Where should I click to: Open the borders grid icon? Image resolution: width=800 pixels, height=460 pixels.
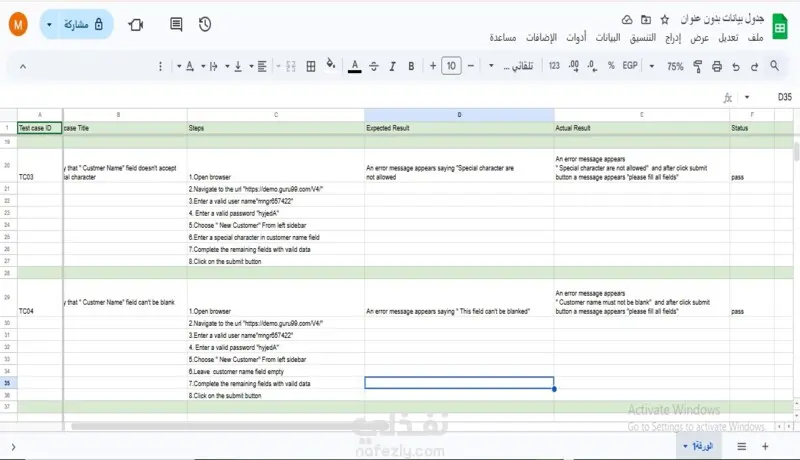(311, 66)
